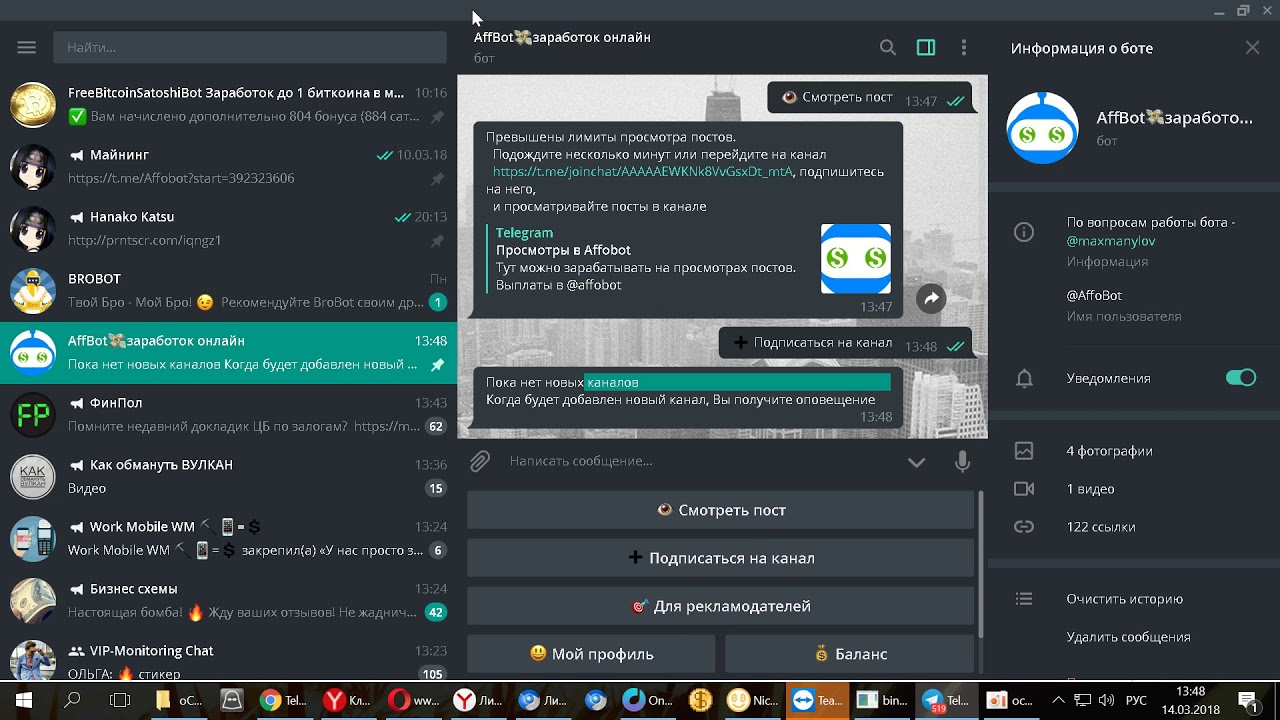Open Task View on the taskbar
The width and height of the screenshot is (1280, 720).
pyautogui.click(x=120, y=700)
